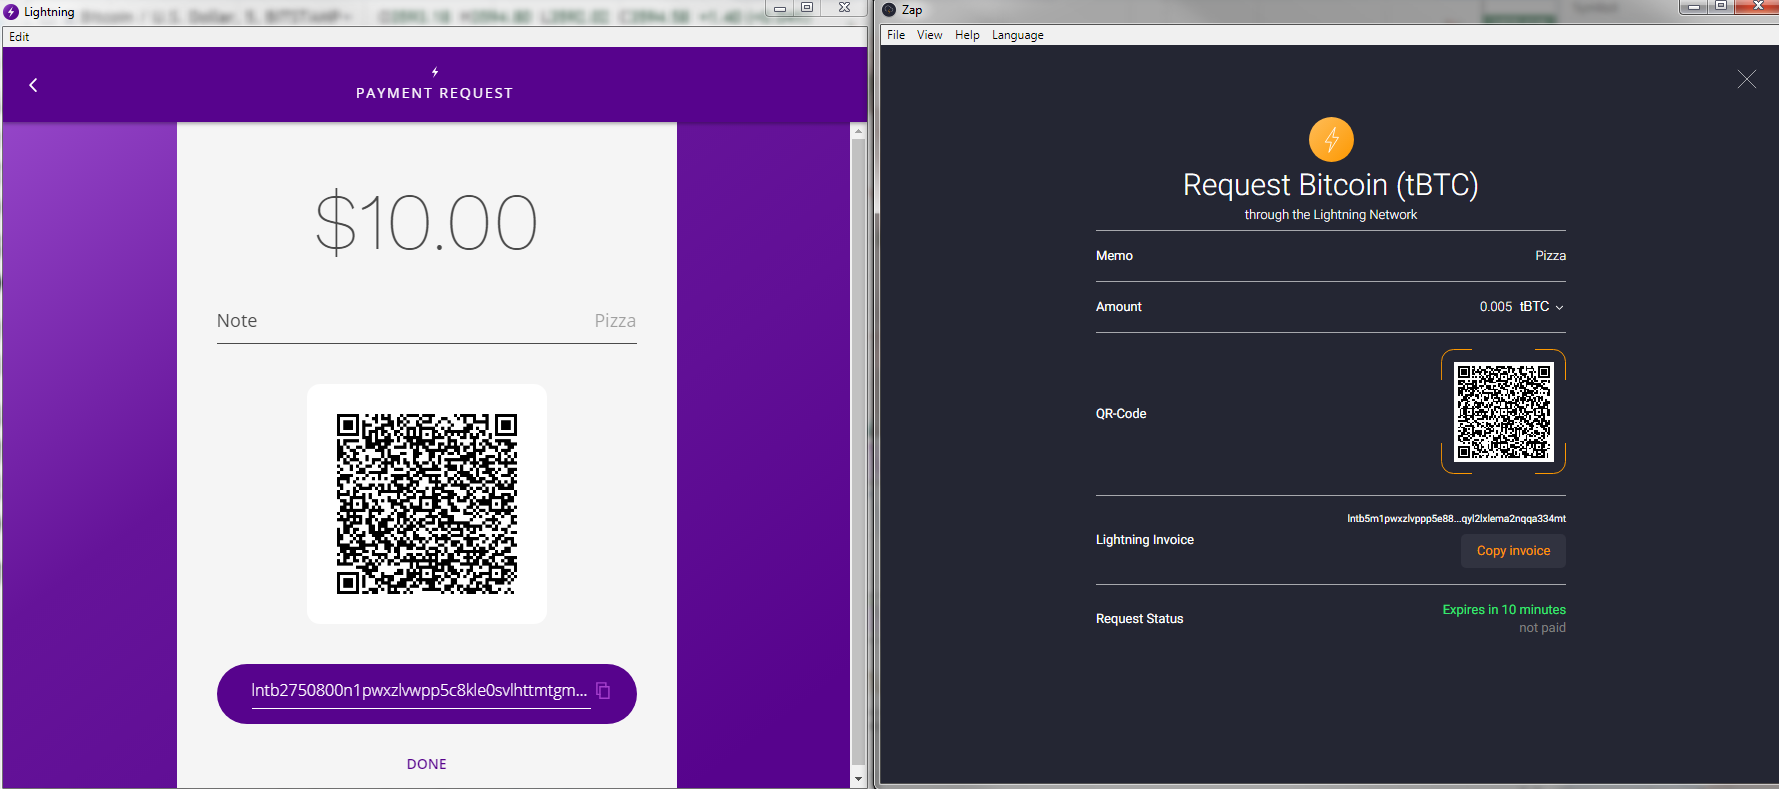Image resolution: width=1779 pixels, height=789 pixels.
Task: Close the Zap application window
Action: pos(1757,7)
